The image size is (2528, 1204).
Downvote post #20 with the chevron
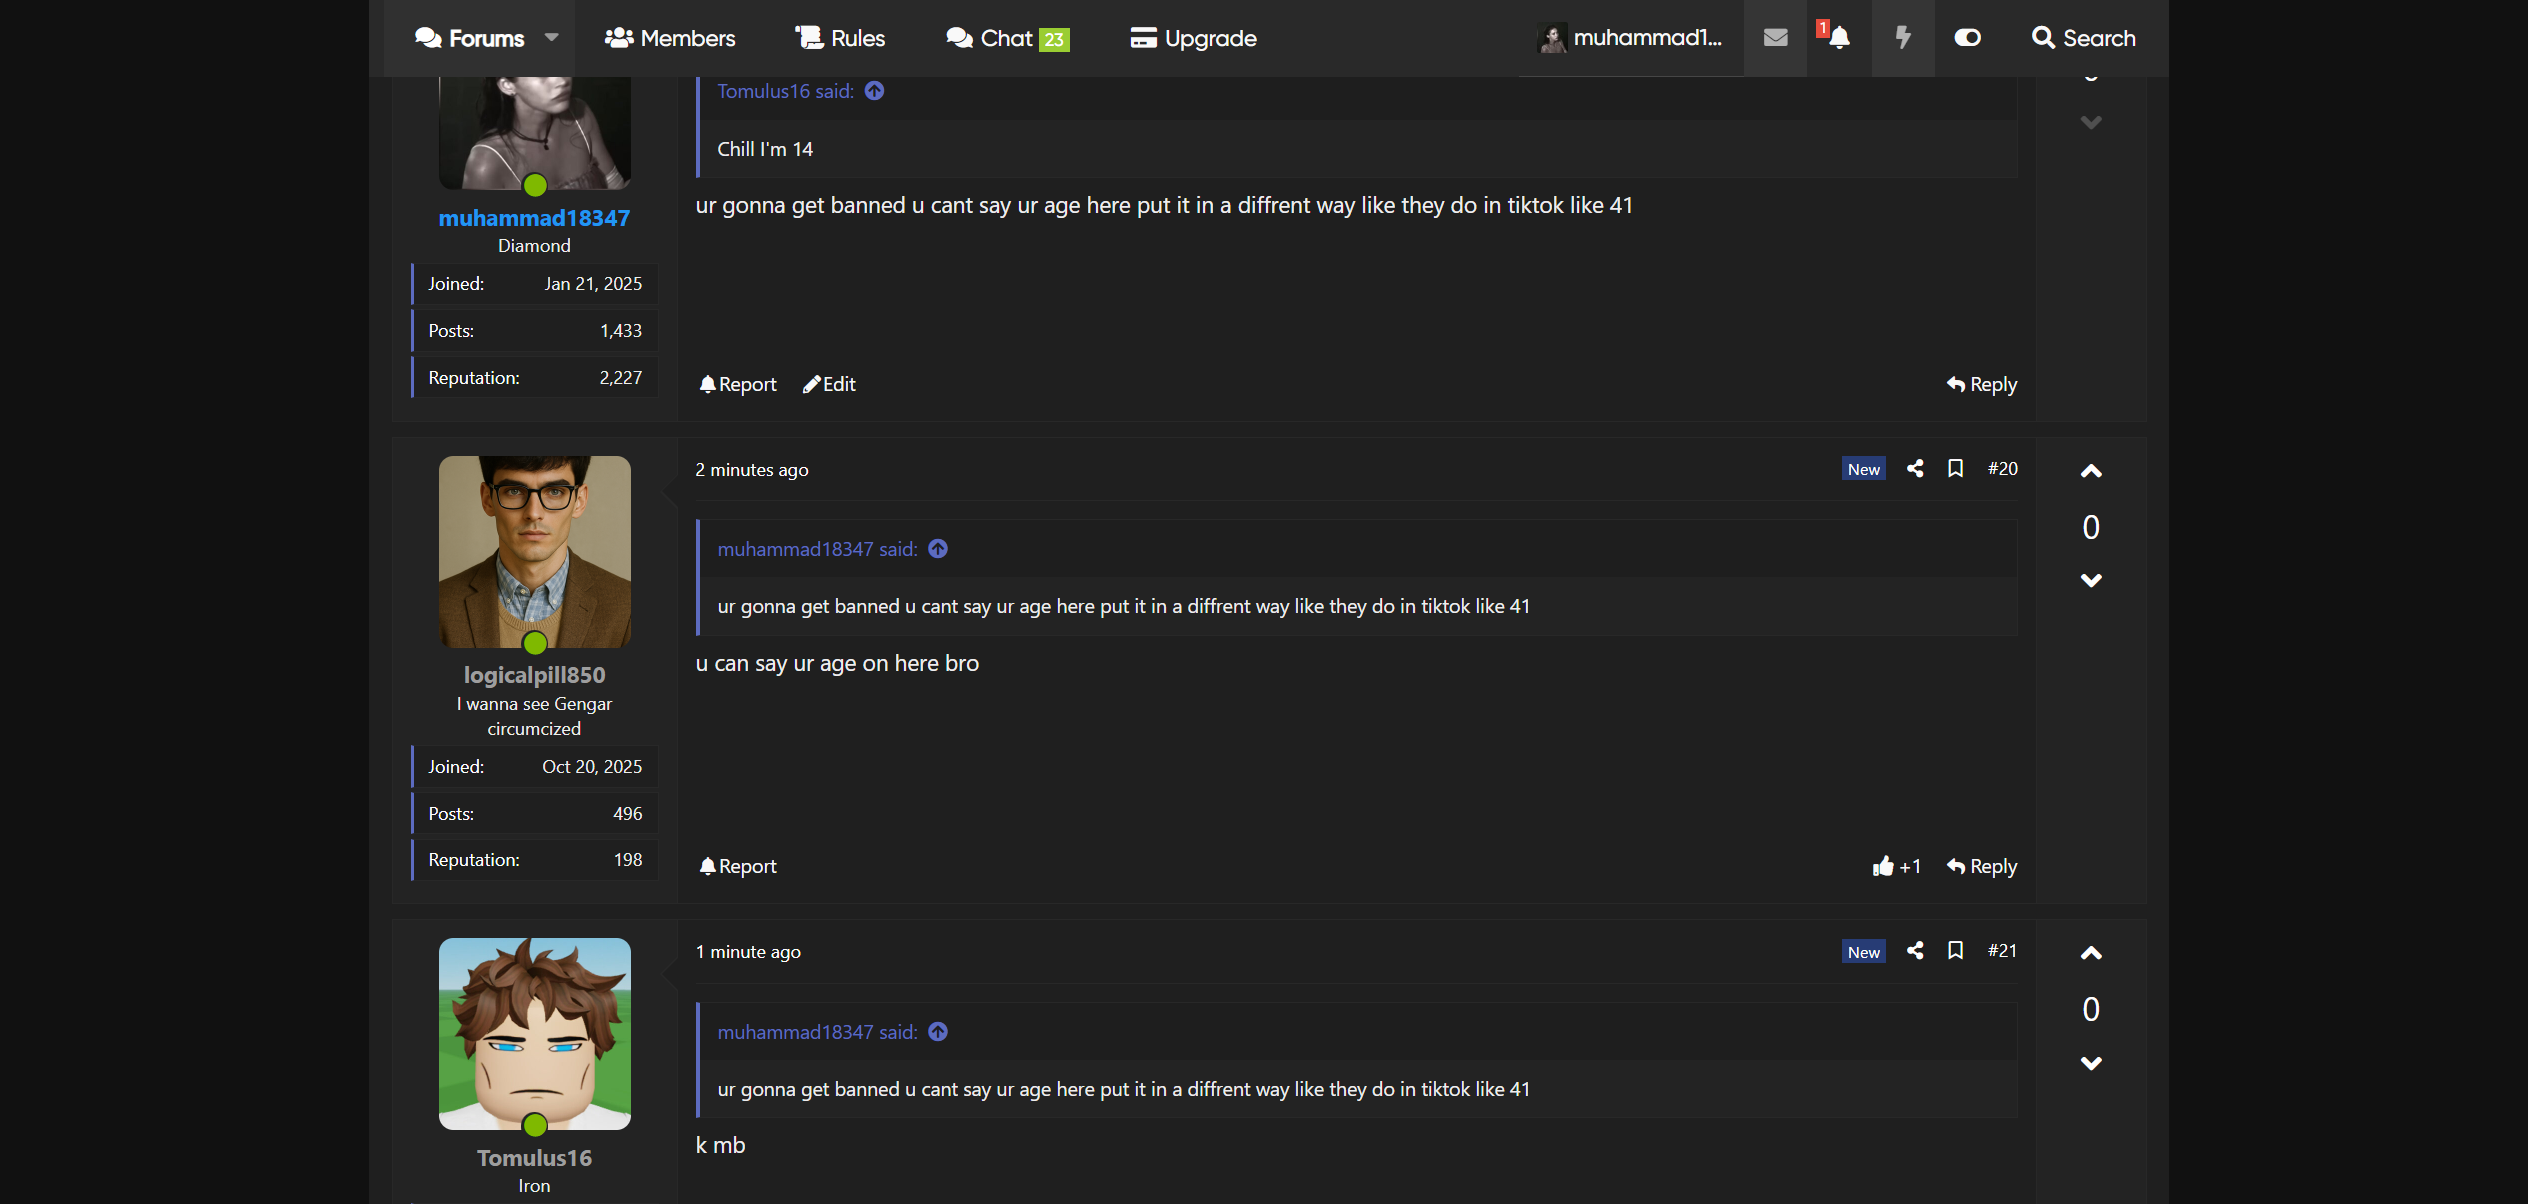point(2090,580)
